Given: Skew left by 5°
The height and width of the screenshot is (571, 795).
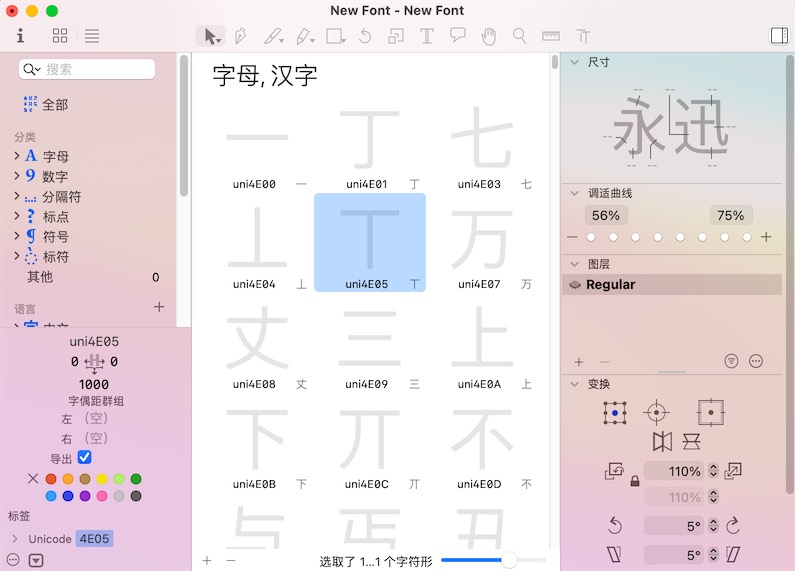Looking at the screenshot, I should [614, 554].
